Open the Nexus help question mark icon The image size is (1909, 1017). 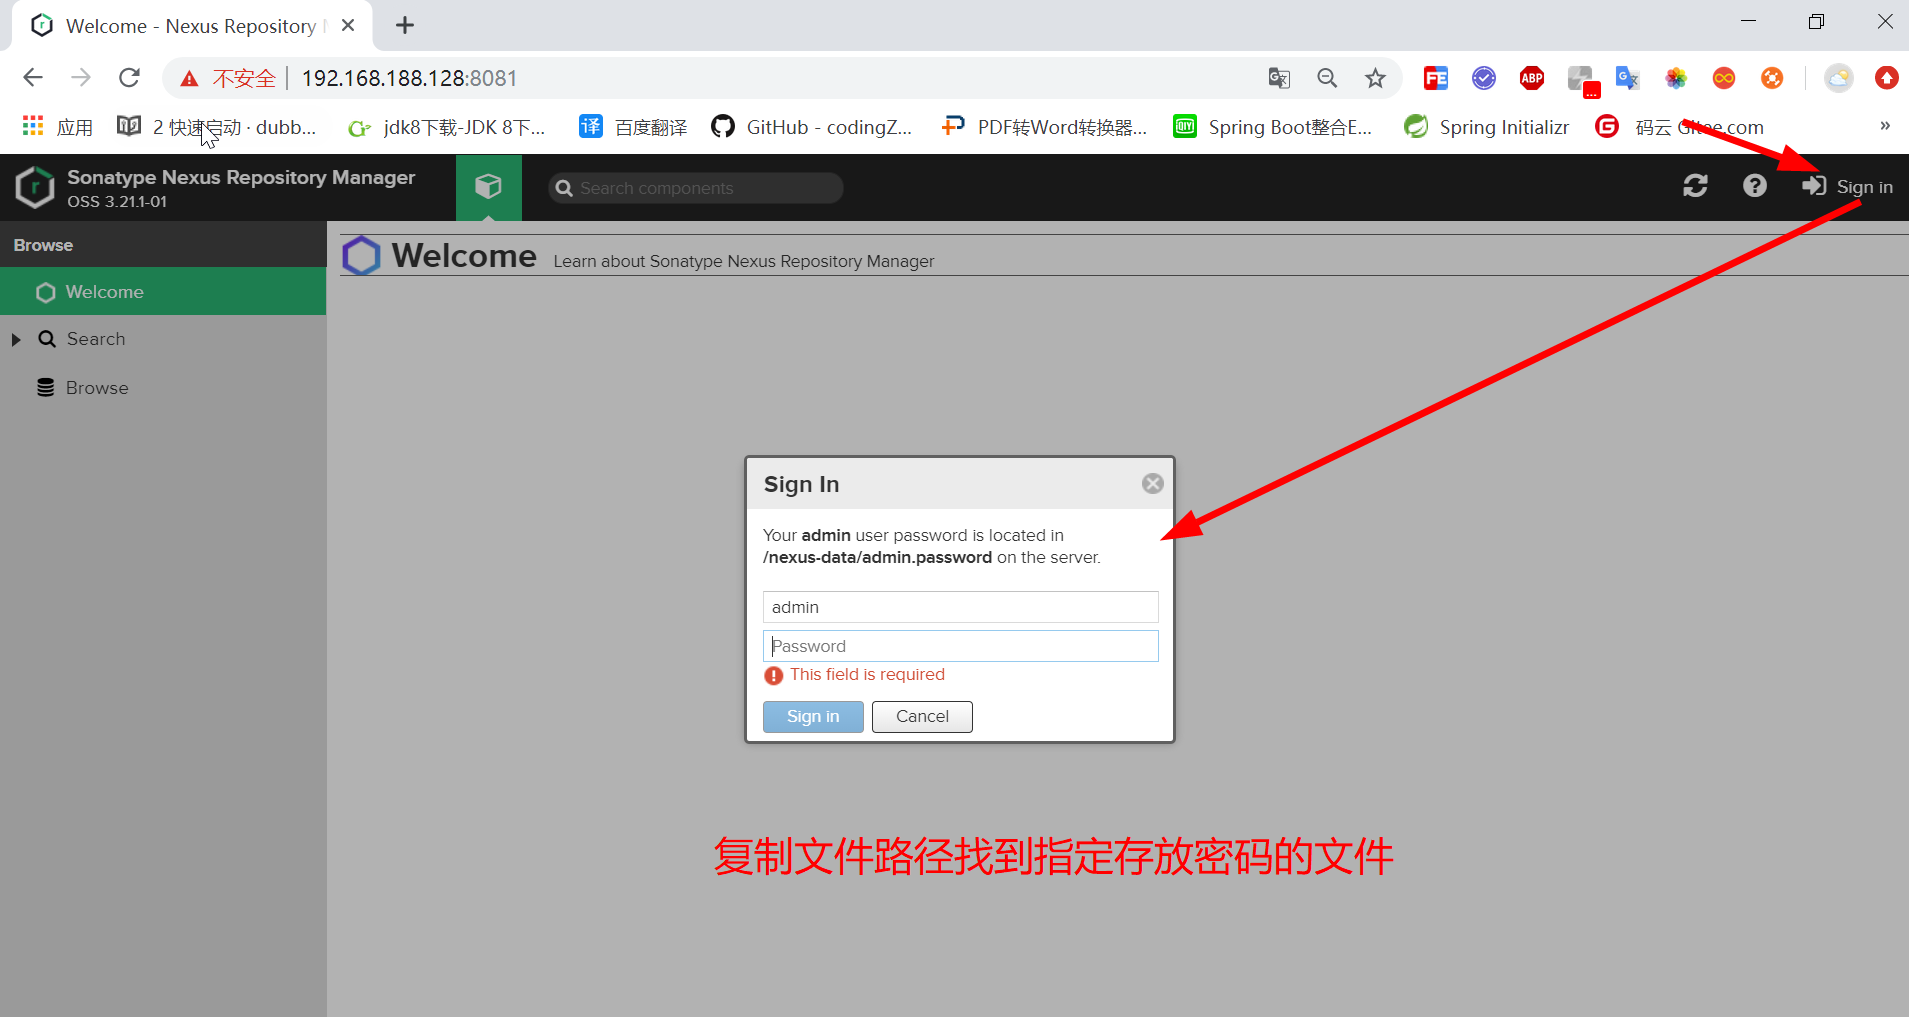[x=1754, y=186]
